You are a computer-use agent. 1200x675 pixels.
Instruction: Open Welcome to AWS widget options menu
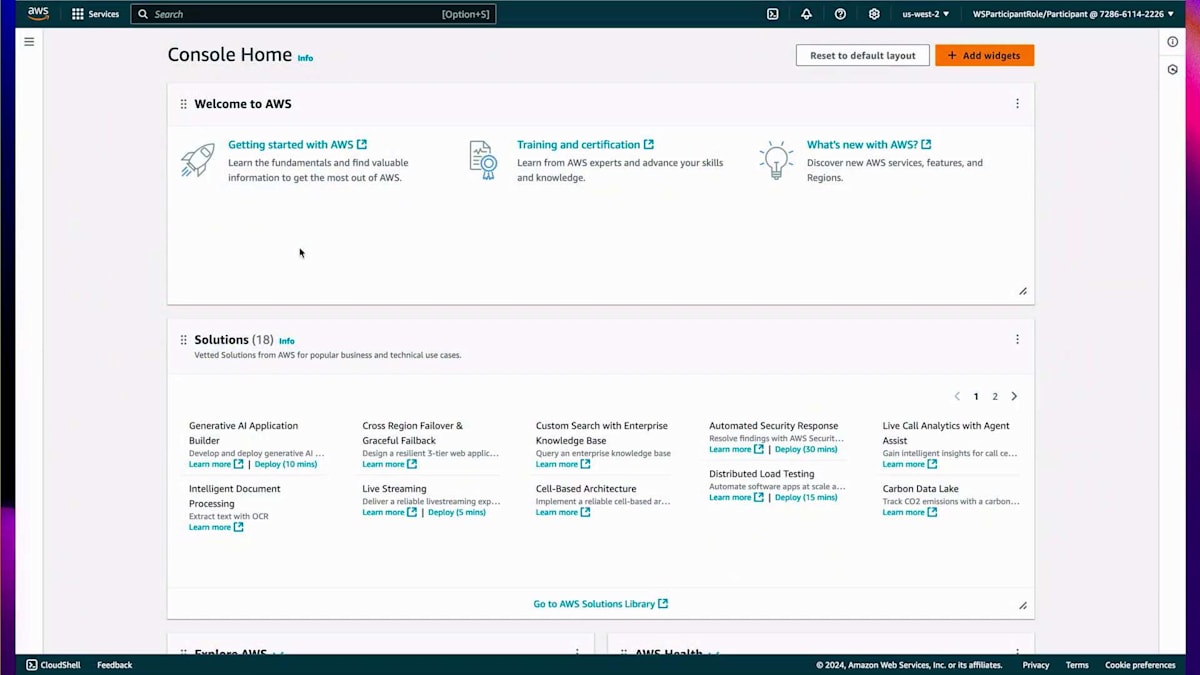click(1017, 104)
